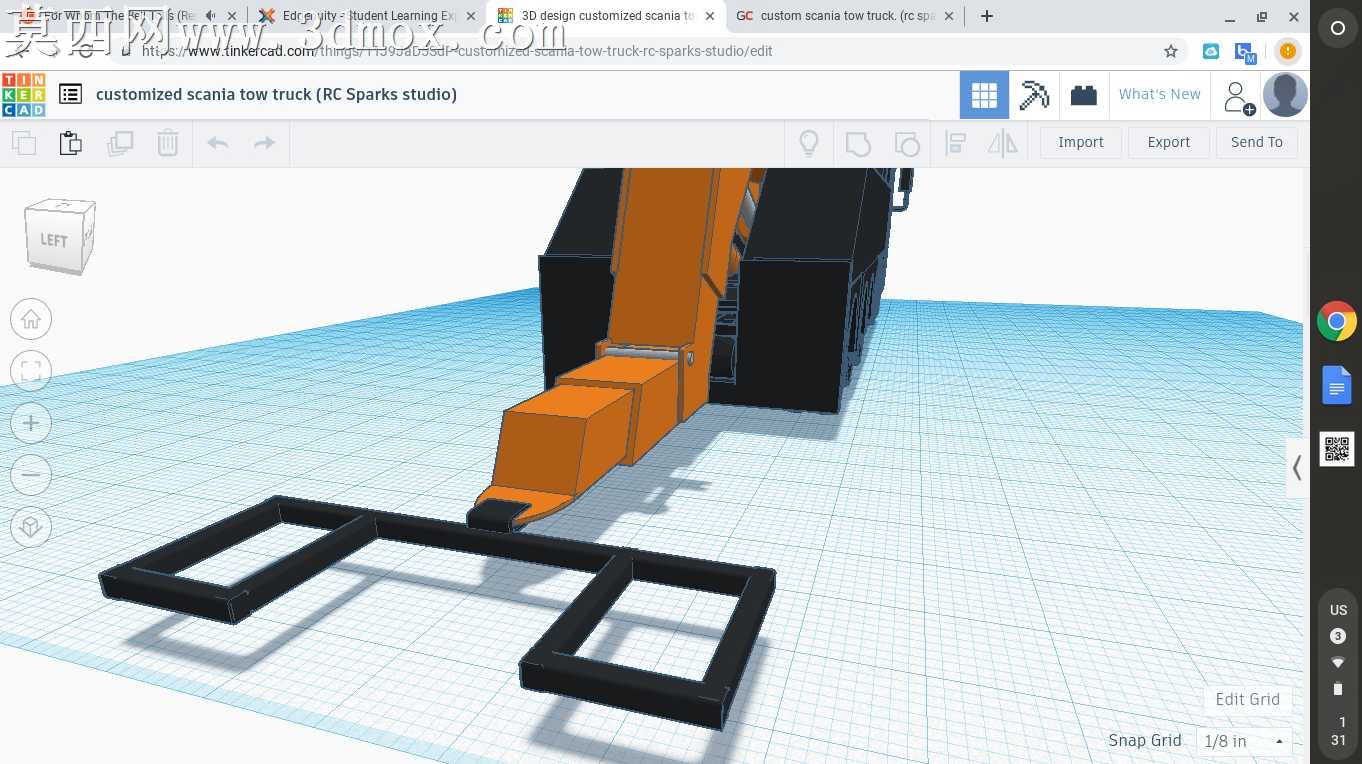Click the Edit Grid button
The width and height of the screenshot is (1362, 764).
tap(1247, 699)
